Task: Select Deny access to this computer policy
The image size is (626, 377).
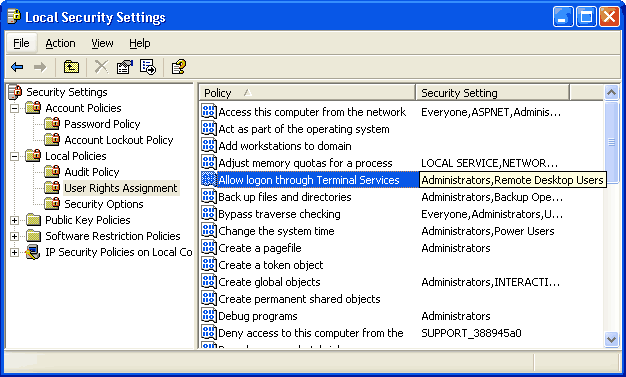Action: click(311, 333)
